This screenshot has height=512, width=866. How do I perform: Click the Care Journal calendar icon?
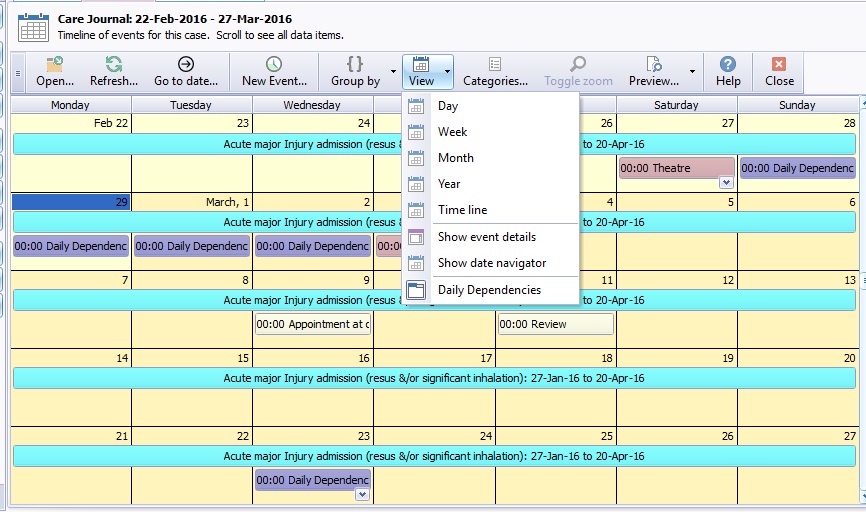point(33,28)
